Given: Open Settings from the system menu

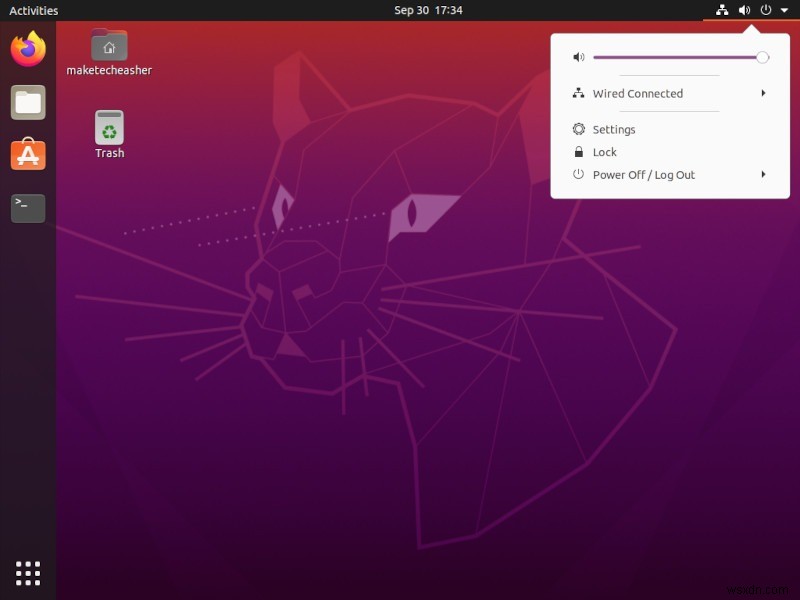Looking at the screenshot, I should click(614, 129).
